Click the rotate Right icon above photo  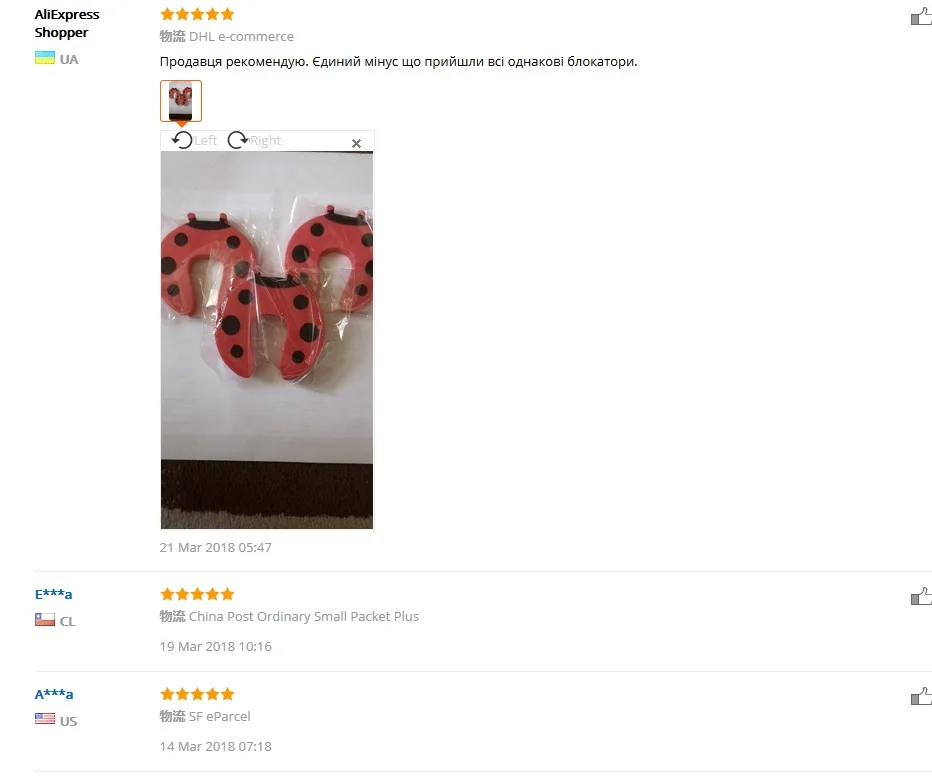(x=238, y=140)
